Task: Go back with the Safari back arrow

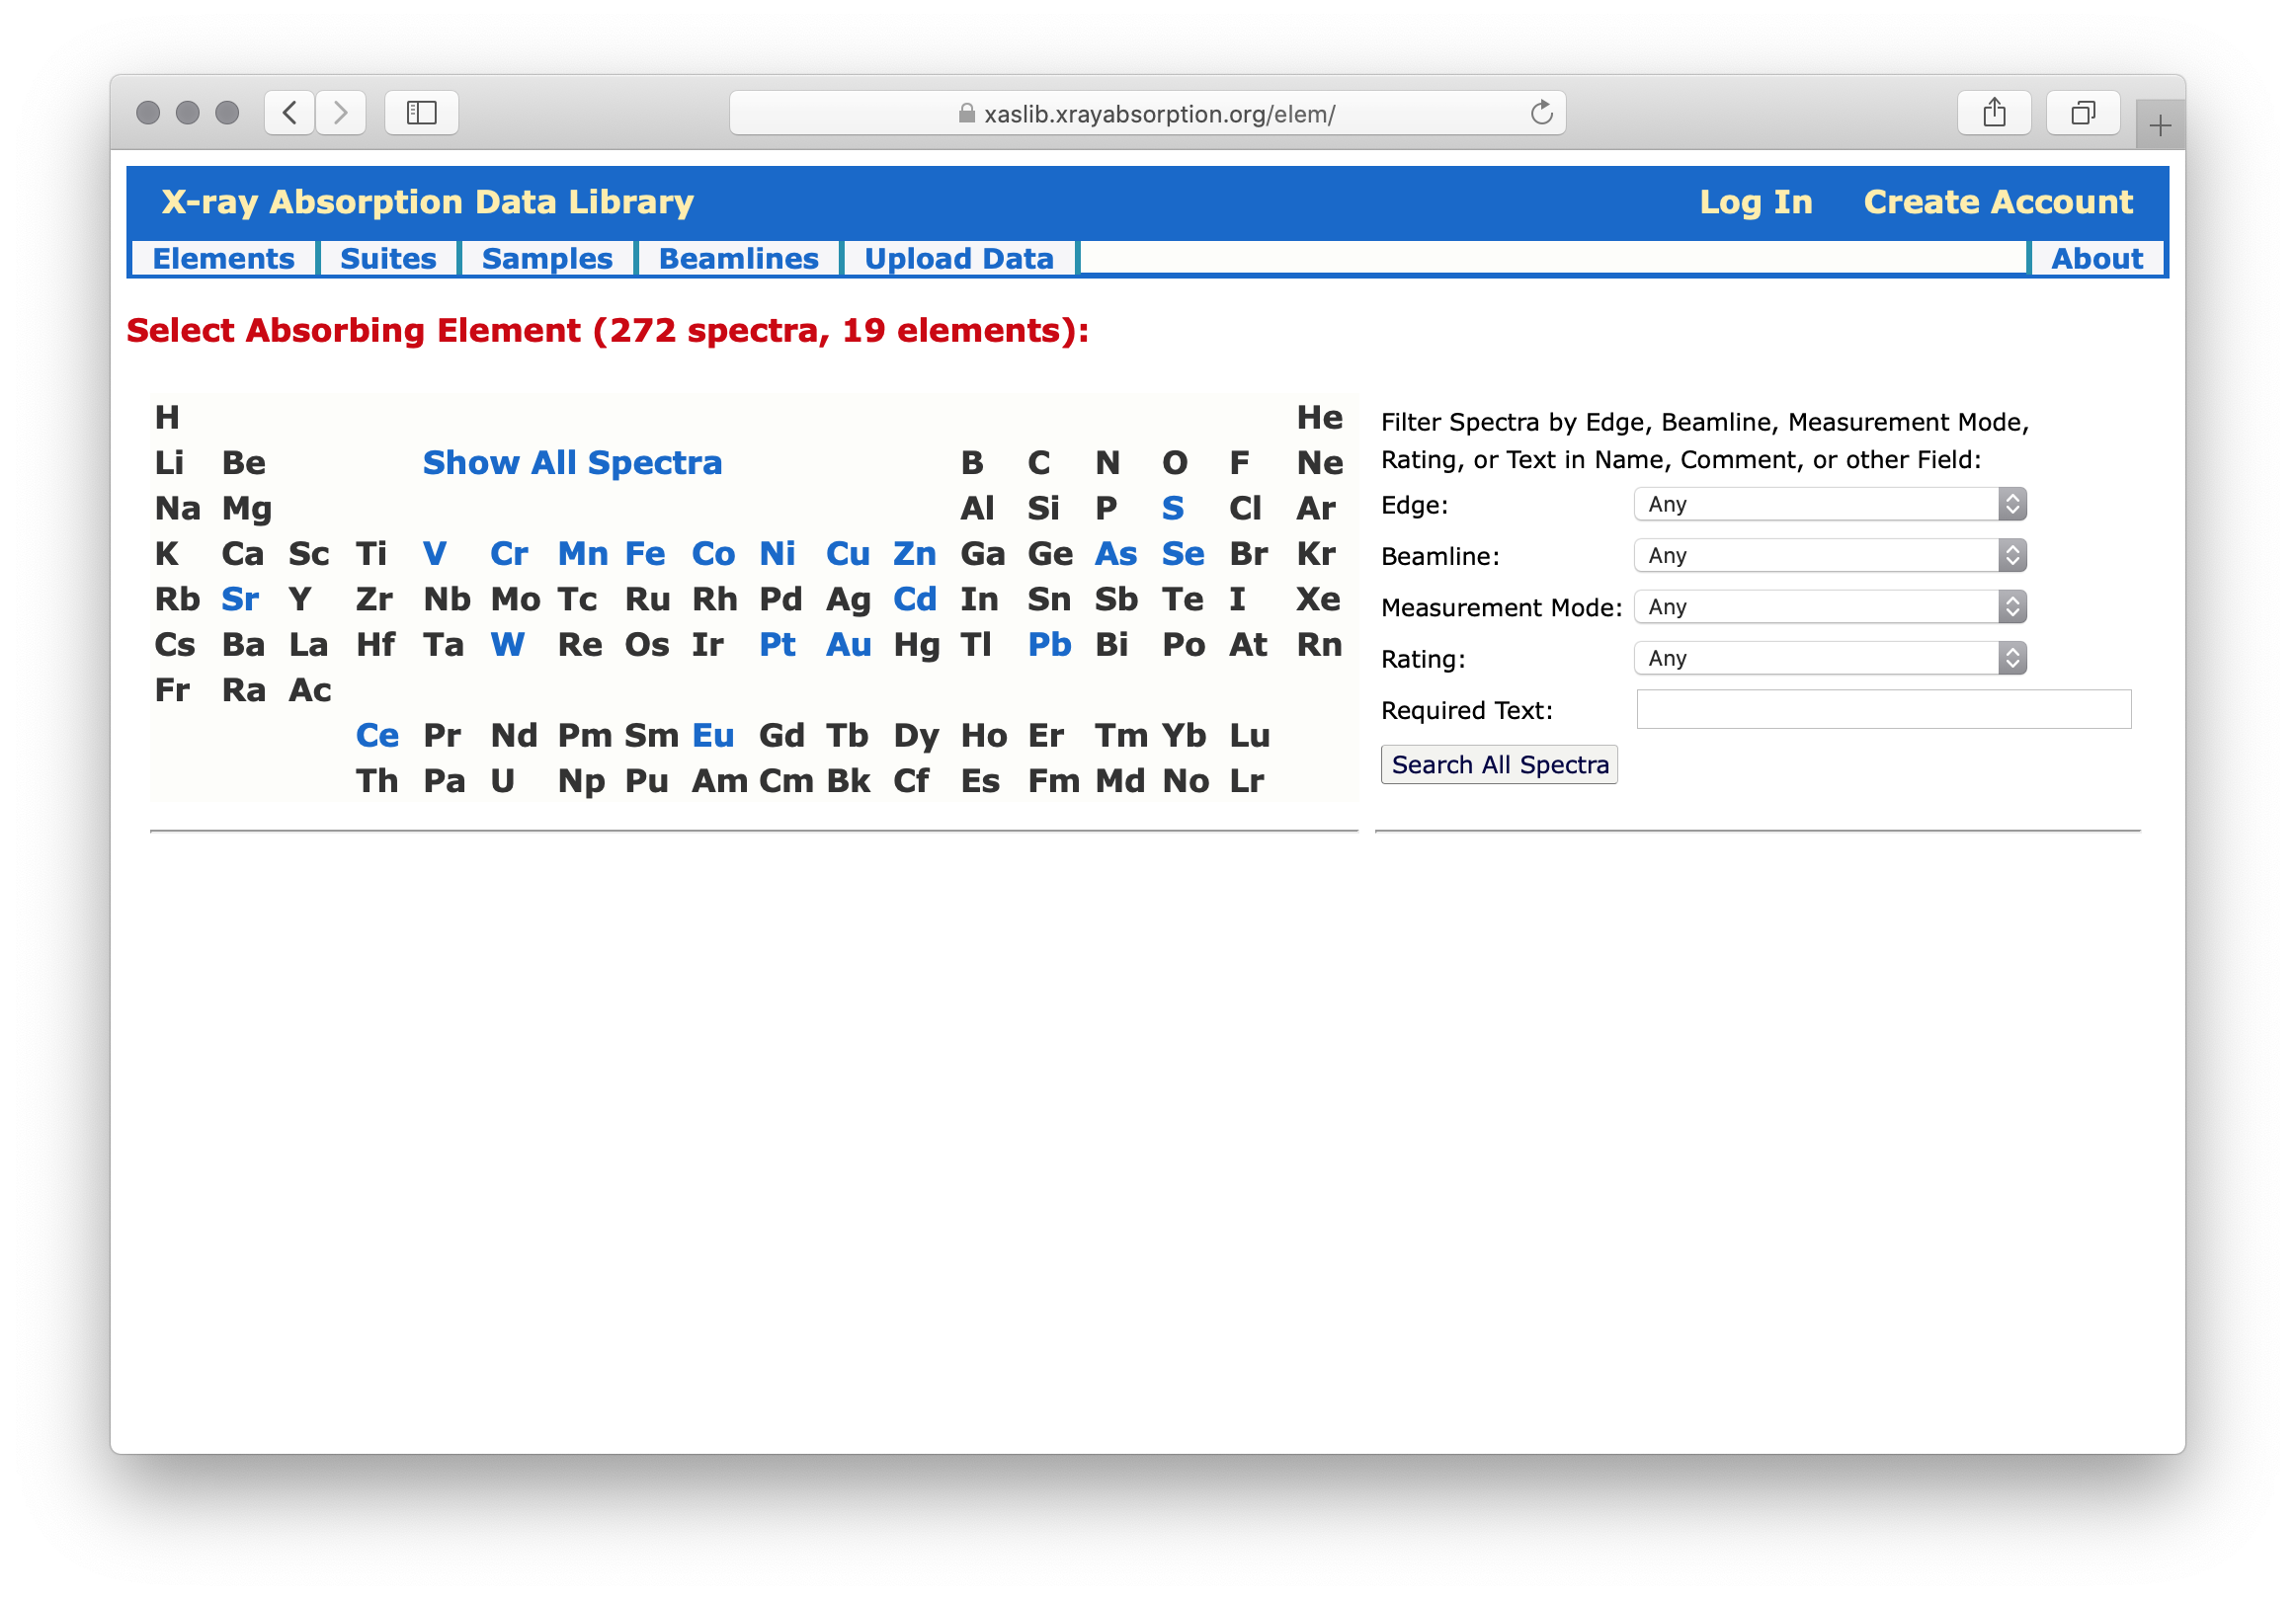Action: (290, 113)
